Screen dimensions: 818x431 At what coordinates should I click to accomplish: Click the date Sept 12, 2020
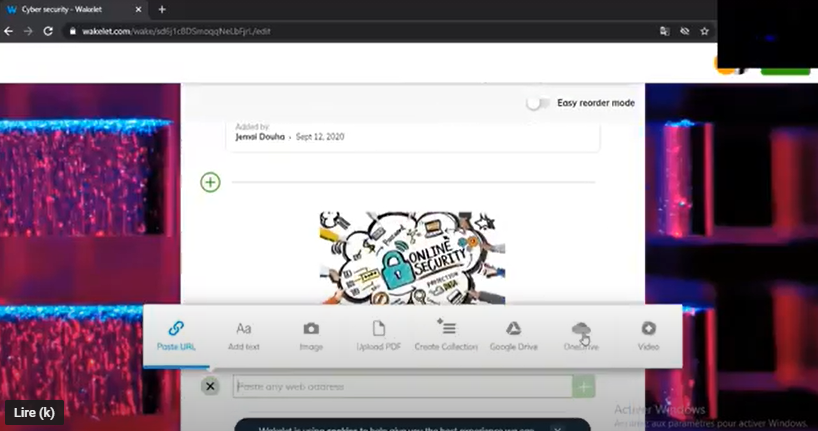pyautogui.click(x=320, y=137)
